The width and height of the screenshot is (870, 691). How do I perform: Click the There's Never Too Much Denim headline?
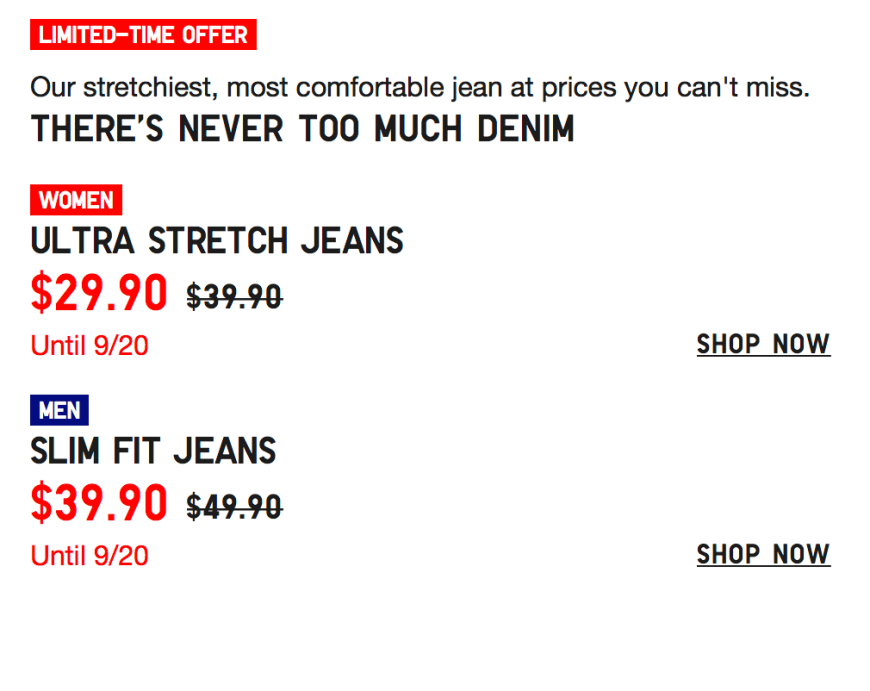coord(302,129)
